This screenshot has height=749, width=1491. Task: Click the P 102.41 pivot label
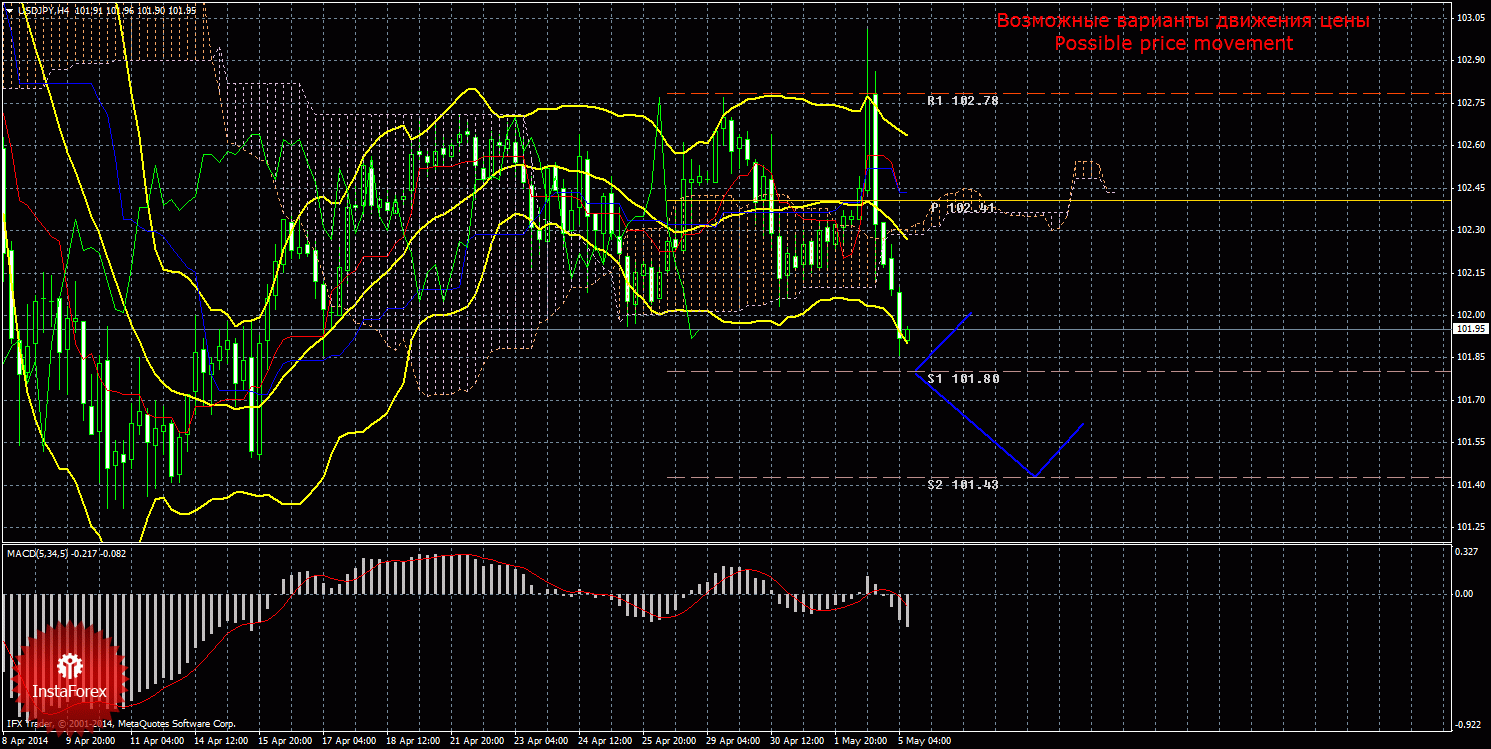[963, 208]
